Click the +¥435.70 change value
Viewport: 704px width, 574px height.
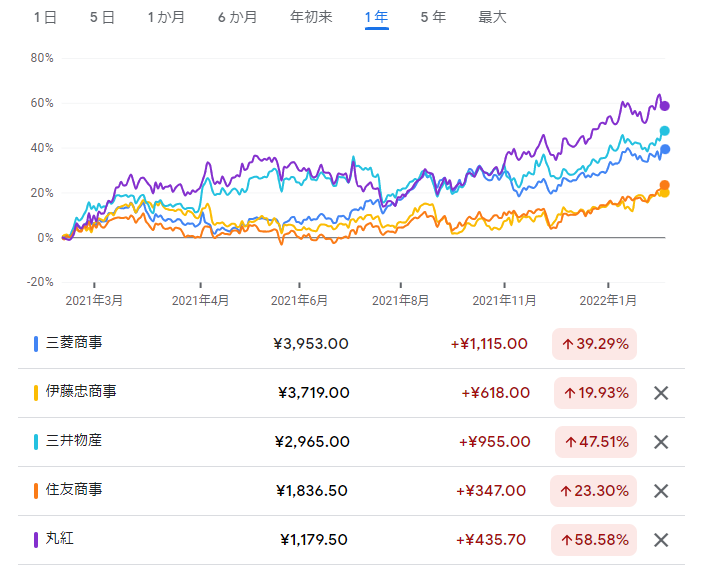click(491, 540)
